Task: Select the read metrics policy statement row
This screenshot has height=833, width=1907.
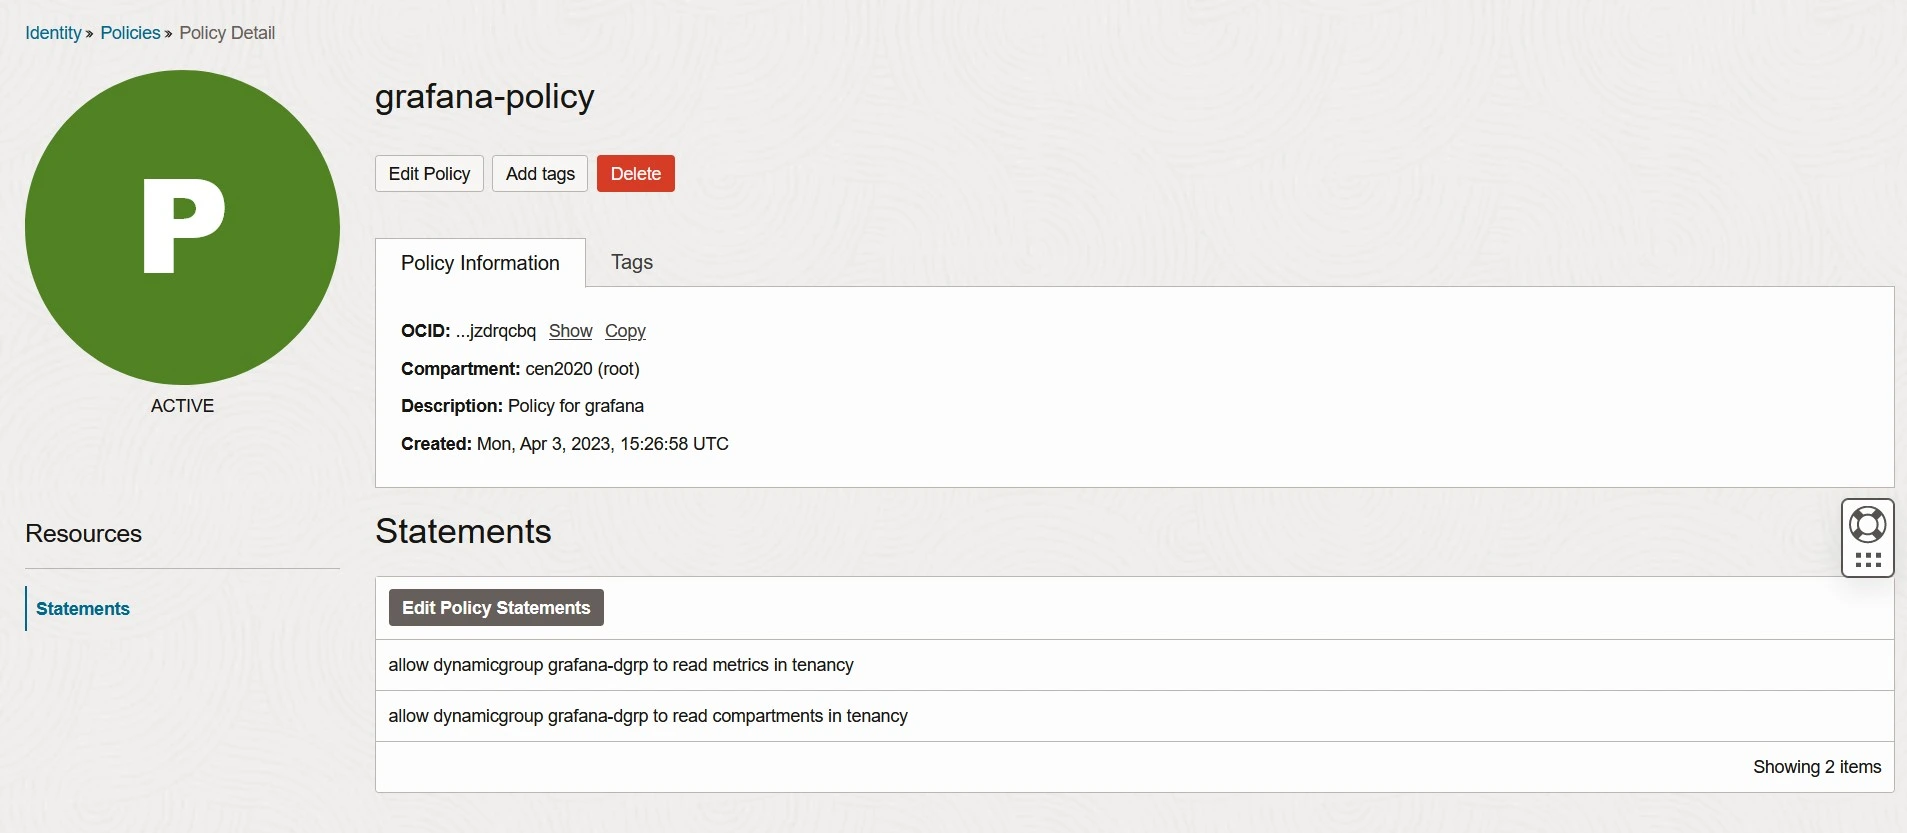Action: [x=621, y=665]
